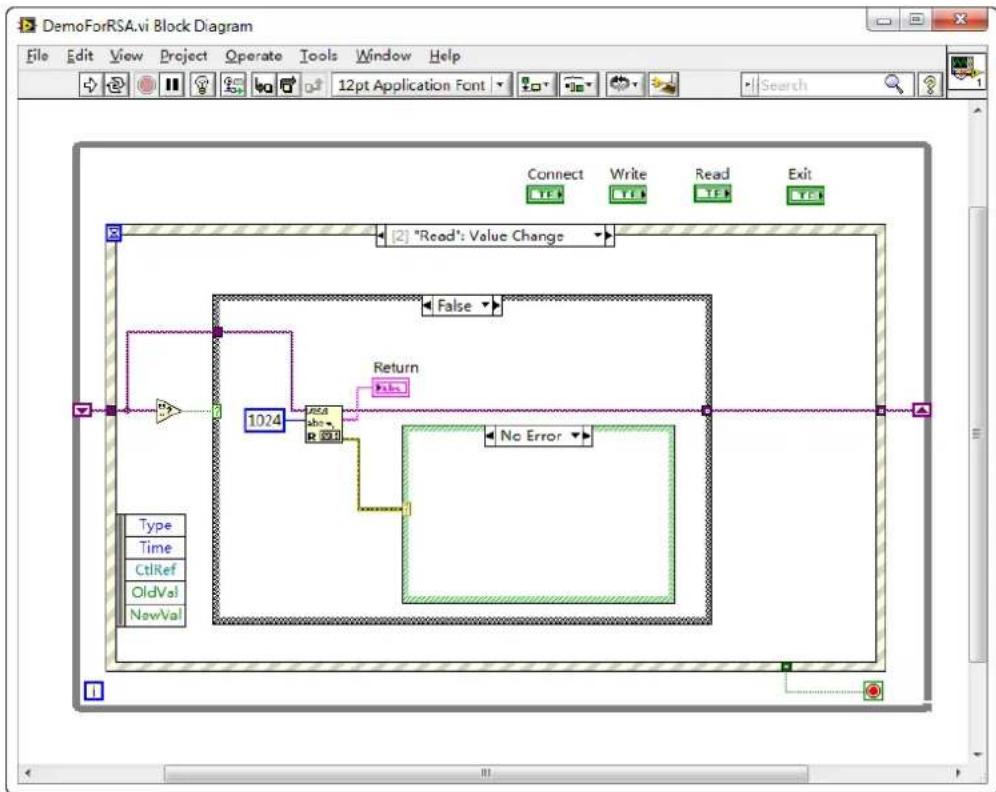996x792 pixels.
Task: Open the Tools menu
Action: pos(318,56)
